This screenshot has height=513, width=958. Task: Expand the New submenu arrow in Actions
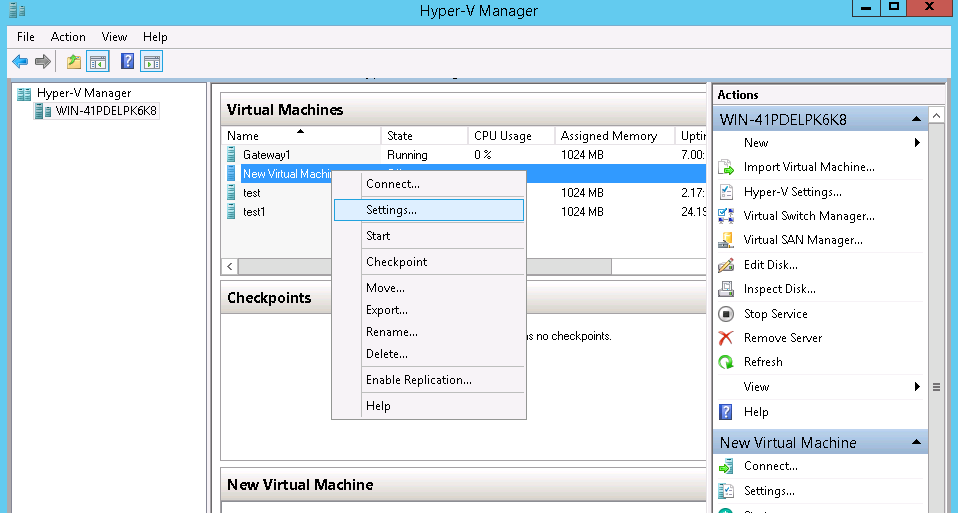tap(917, 143)
